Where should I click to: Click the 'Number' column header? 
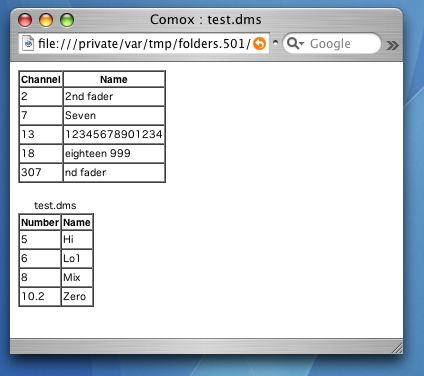point(40,223)
